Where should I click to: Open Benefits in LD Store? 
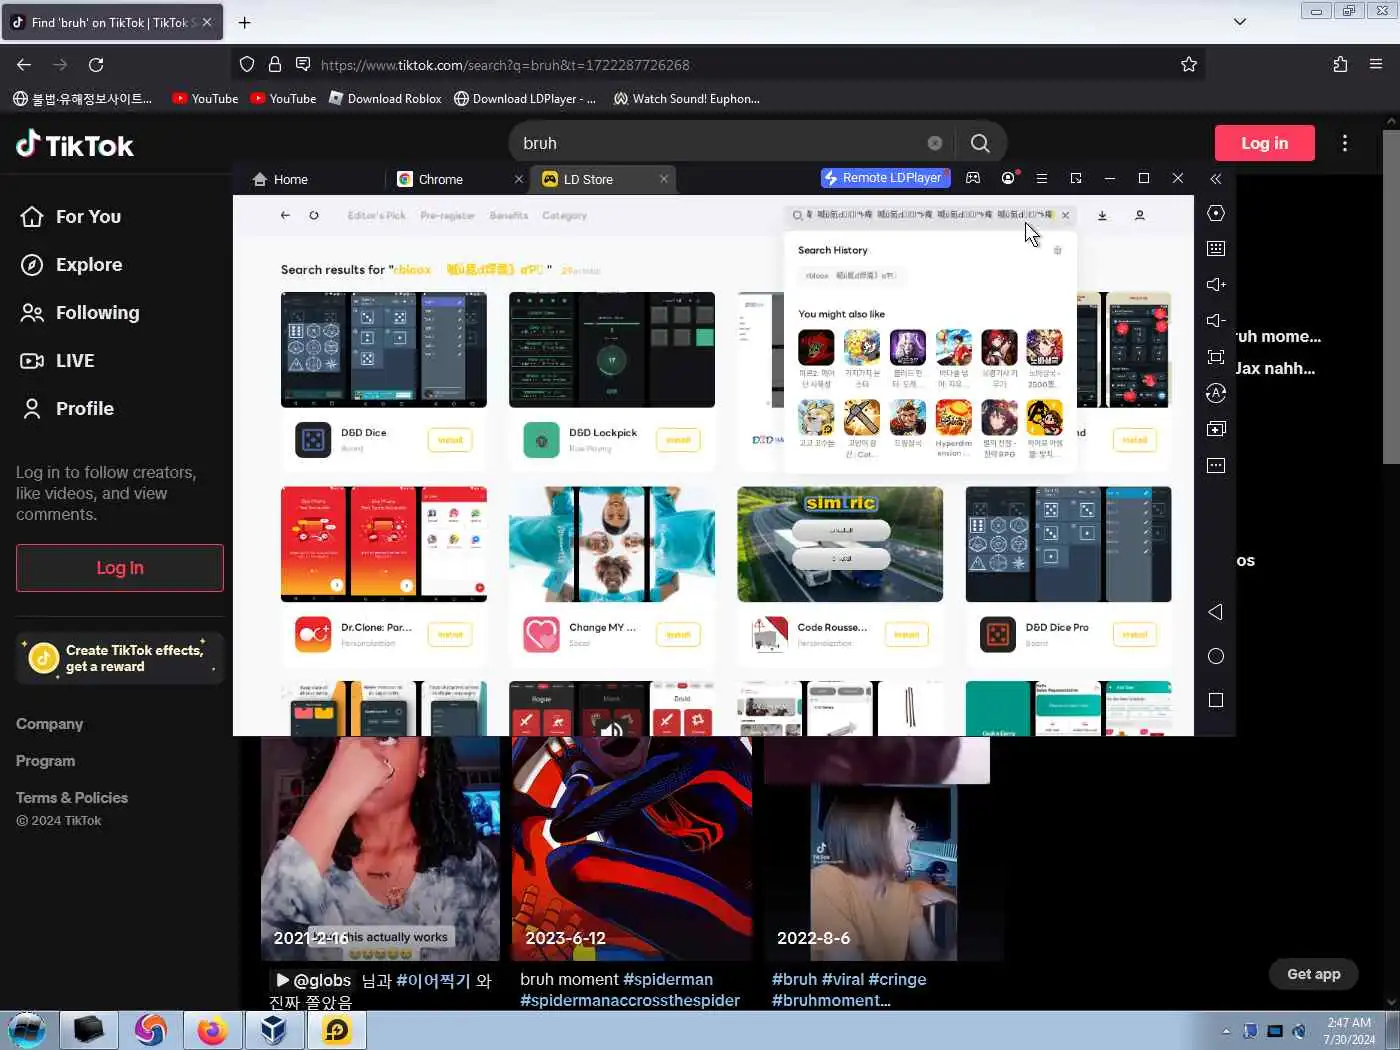point(509,215)
